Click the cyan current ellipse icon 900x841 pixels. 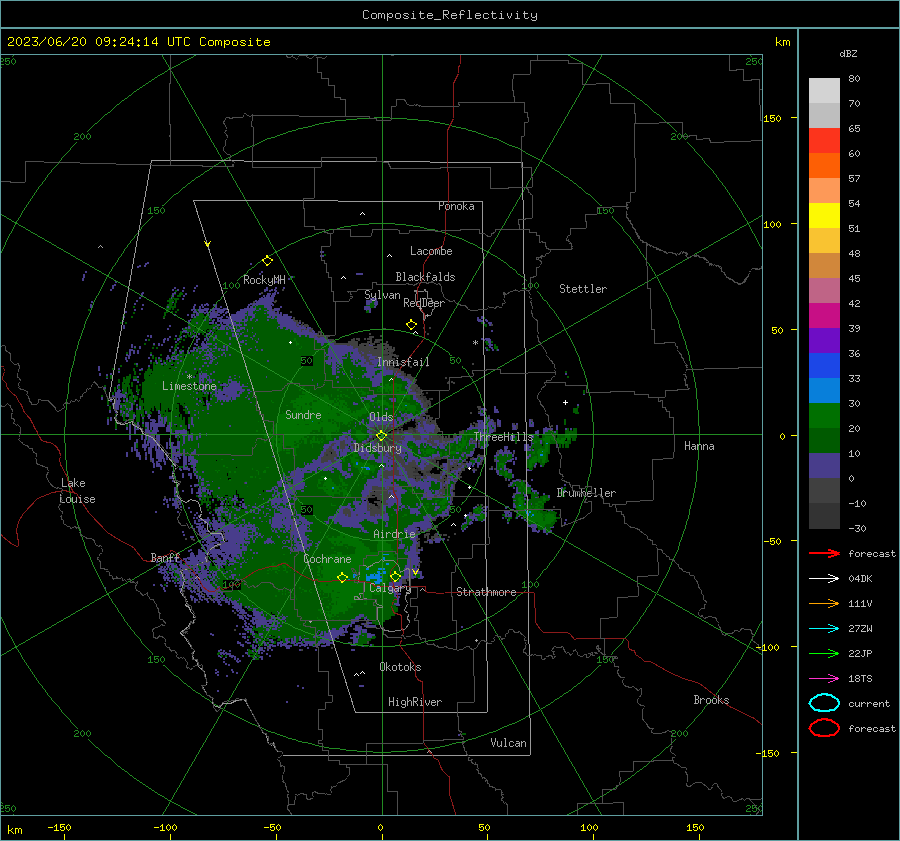pos(824,703)
